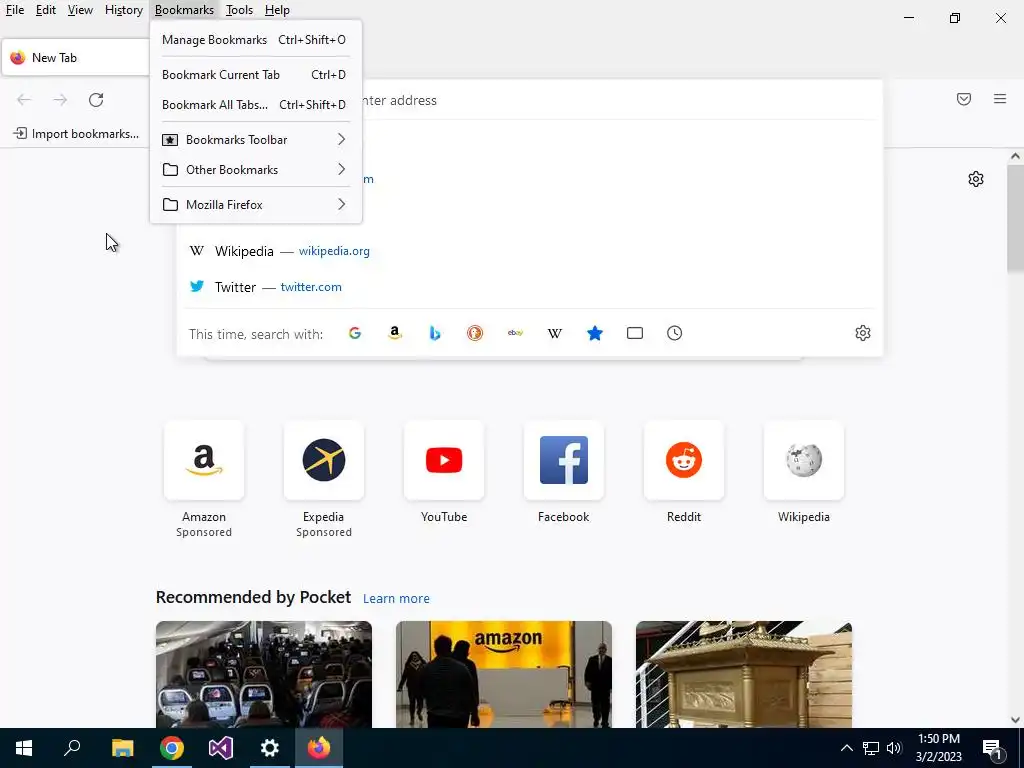
Task: Select the New Tab tab
Action: [76, 57]
